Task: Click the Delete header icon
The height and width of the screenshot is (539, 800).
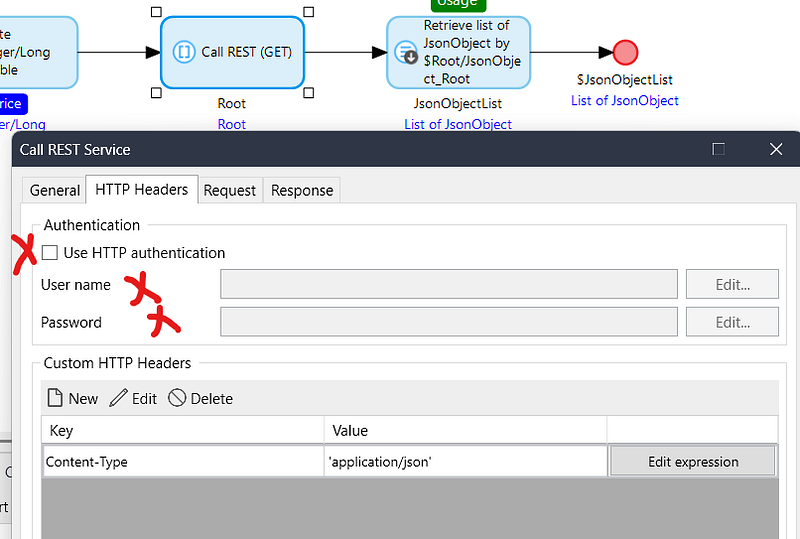Action: click(177, 398)
